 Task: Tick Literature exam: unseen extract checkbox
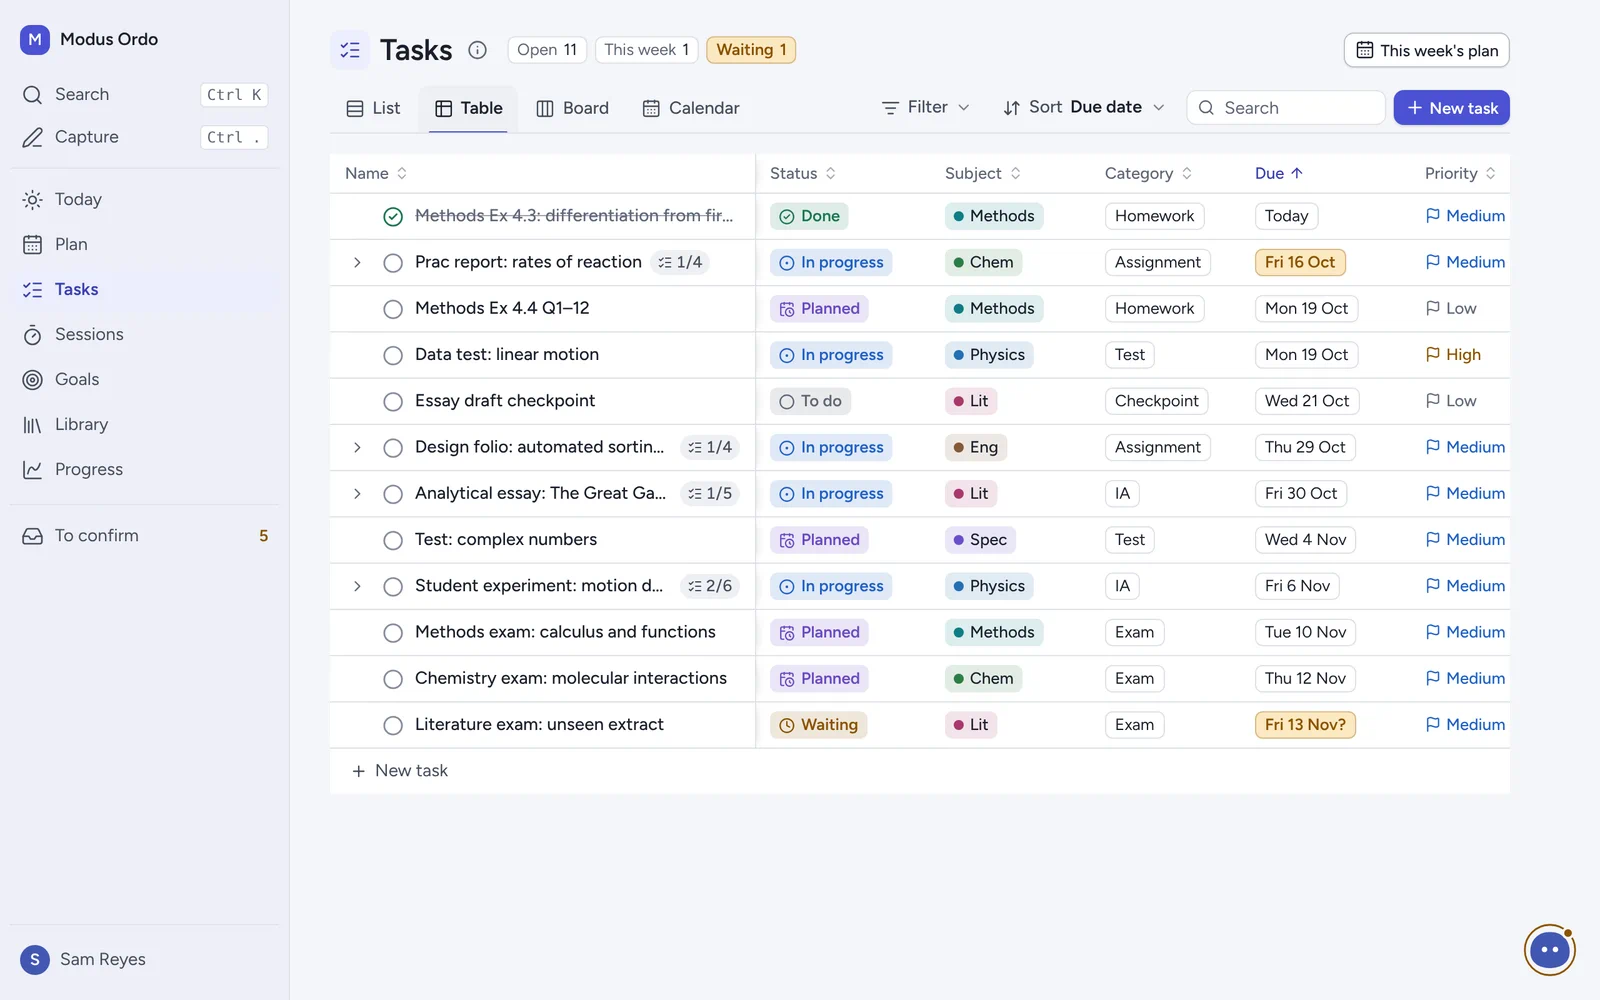click(x=393, y=725)
